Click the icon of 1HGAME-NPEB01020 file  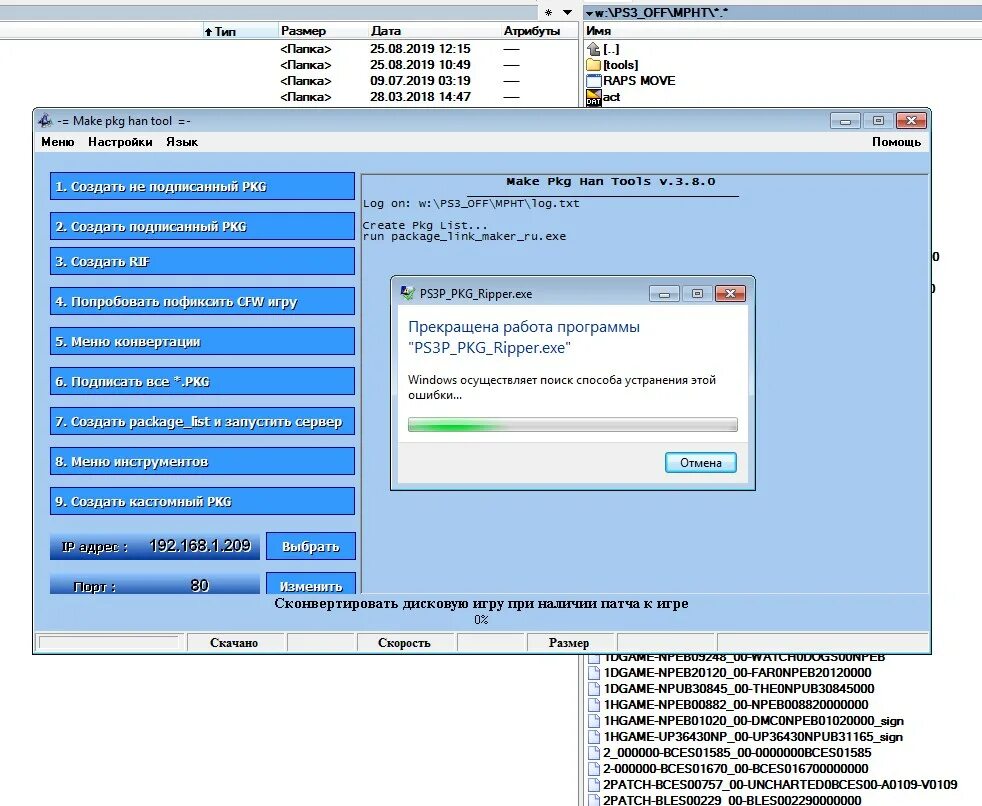(594, 721)
